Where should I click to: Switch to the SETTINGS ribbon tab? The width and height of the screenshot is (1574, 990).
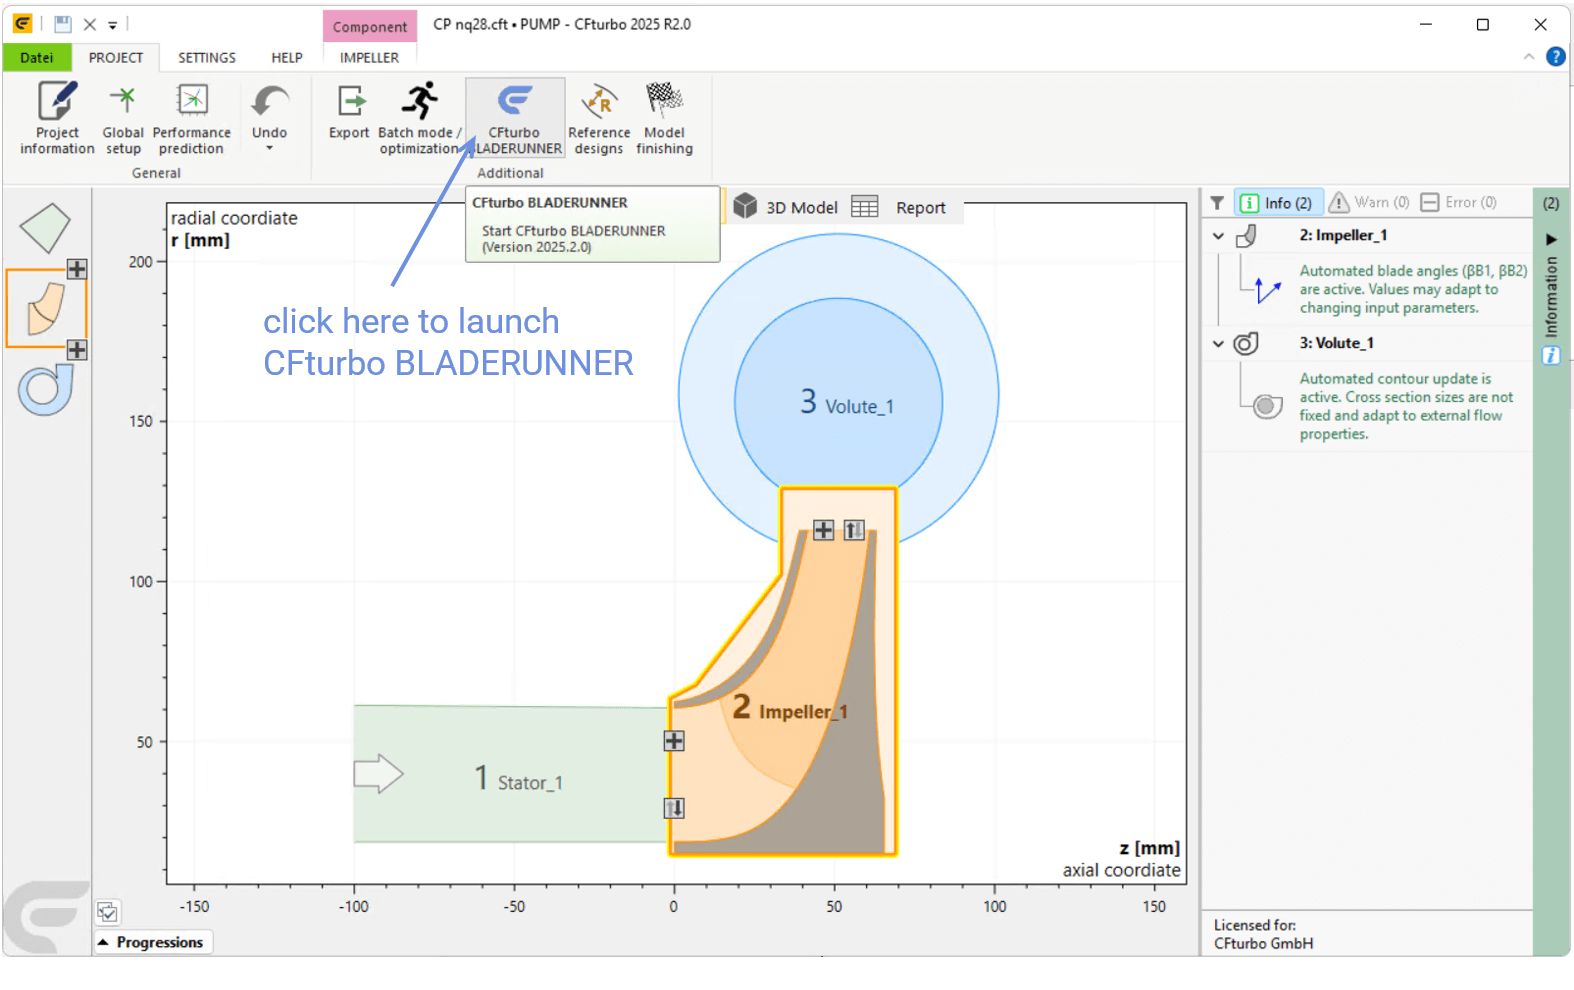point(207,58)
